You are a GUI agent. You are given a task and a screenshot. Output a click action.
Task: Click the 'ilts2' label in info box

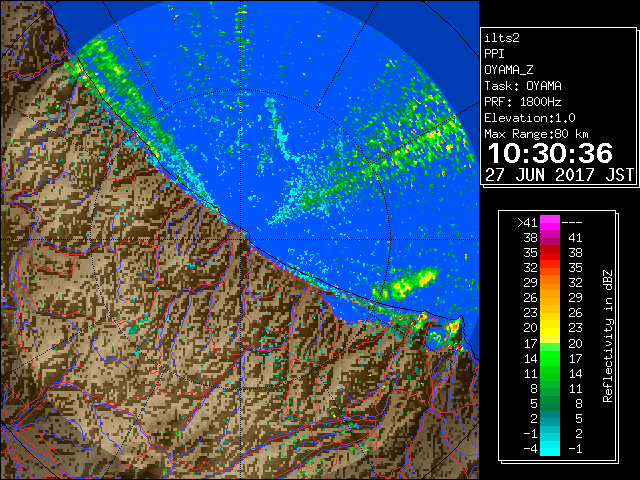(x=502, y=38)
